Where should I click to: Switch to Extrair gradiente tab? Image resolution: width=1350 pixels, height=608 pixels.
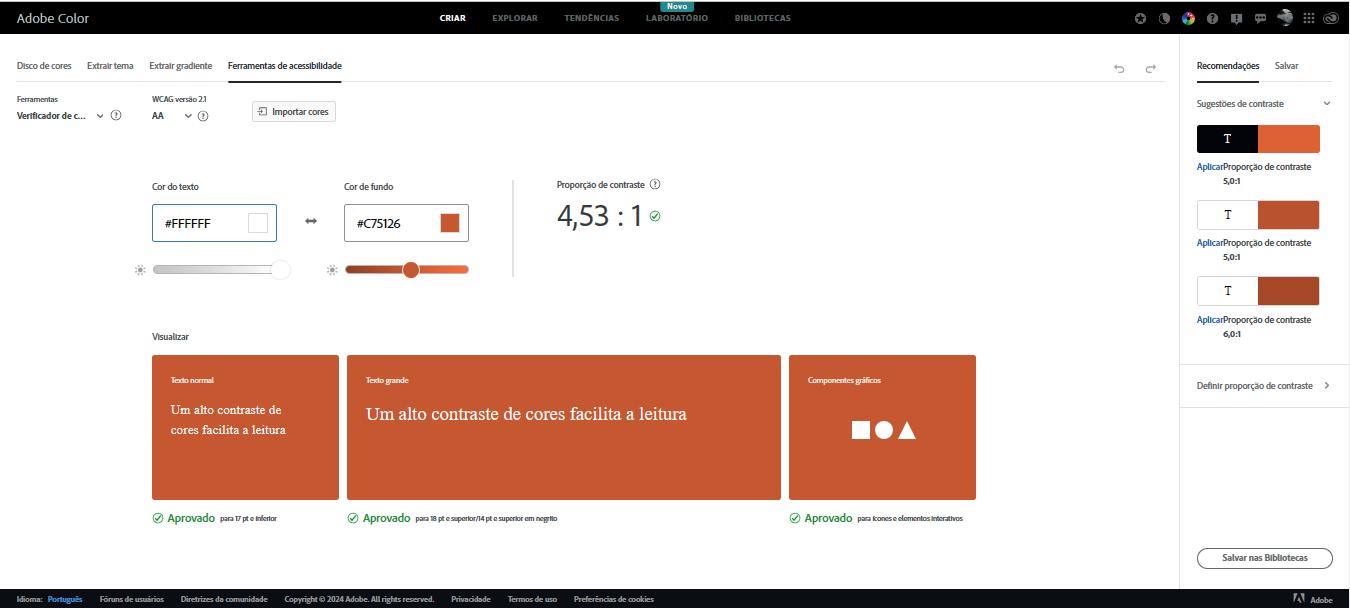(x=181, y=66)
